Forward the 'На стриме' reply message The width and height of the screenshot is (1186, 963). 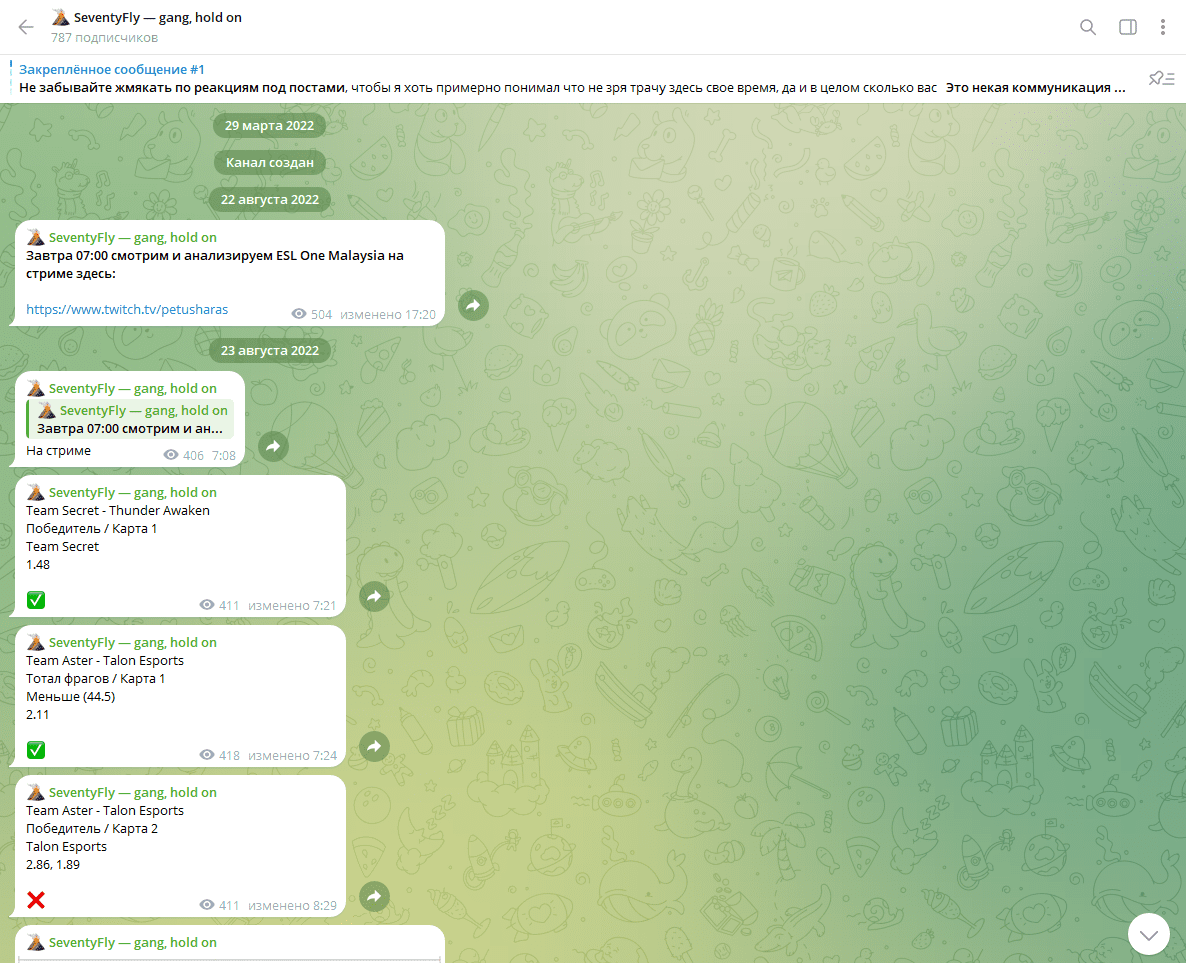coord(273,446)
